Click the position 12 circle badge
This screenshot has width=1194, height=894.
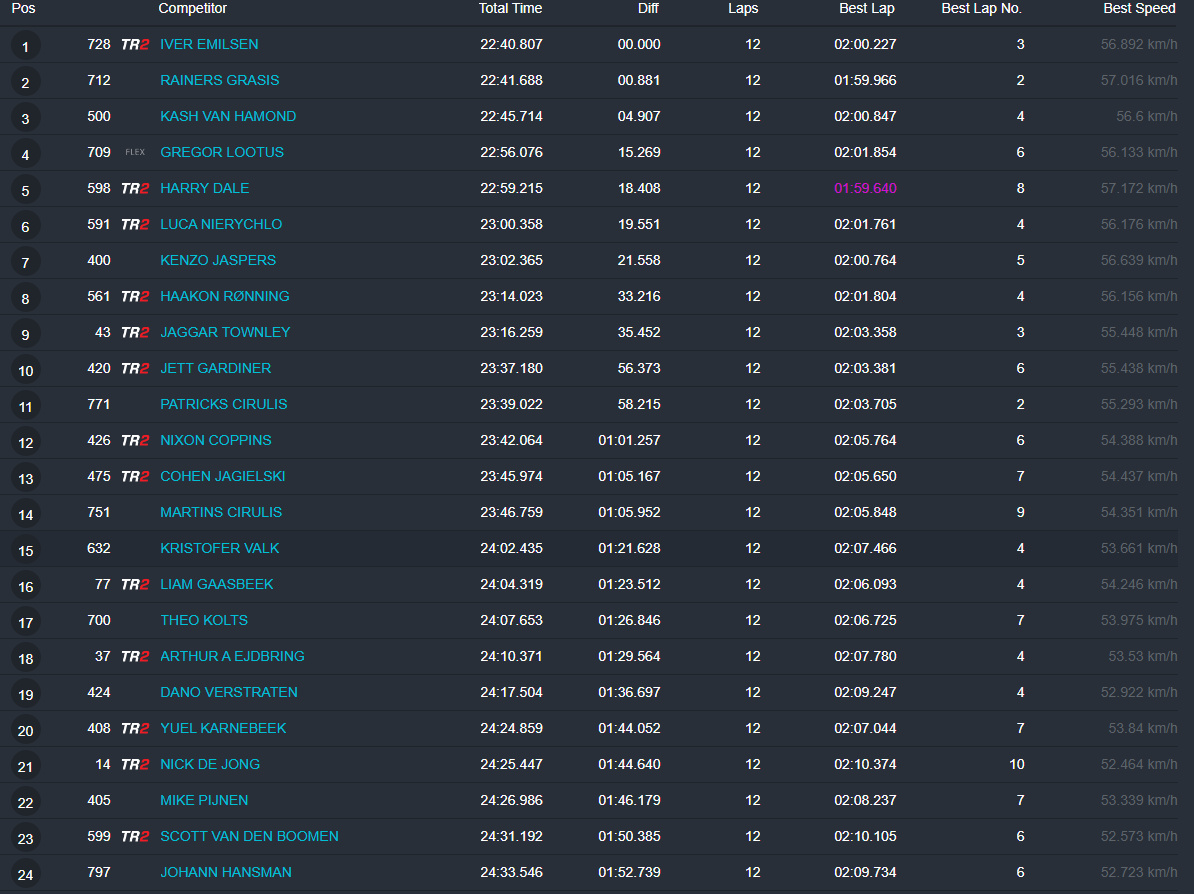click(x=26, y=442)
